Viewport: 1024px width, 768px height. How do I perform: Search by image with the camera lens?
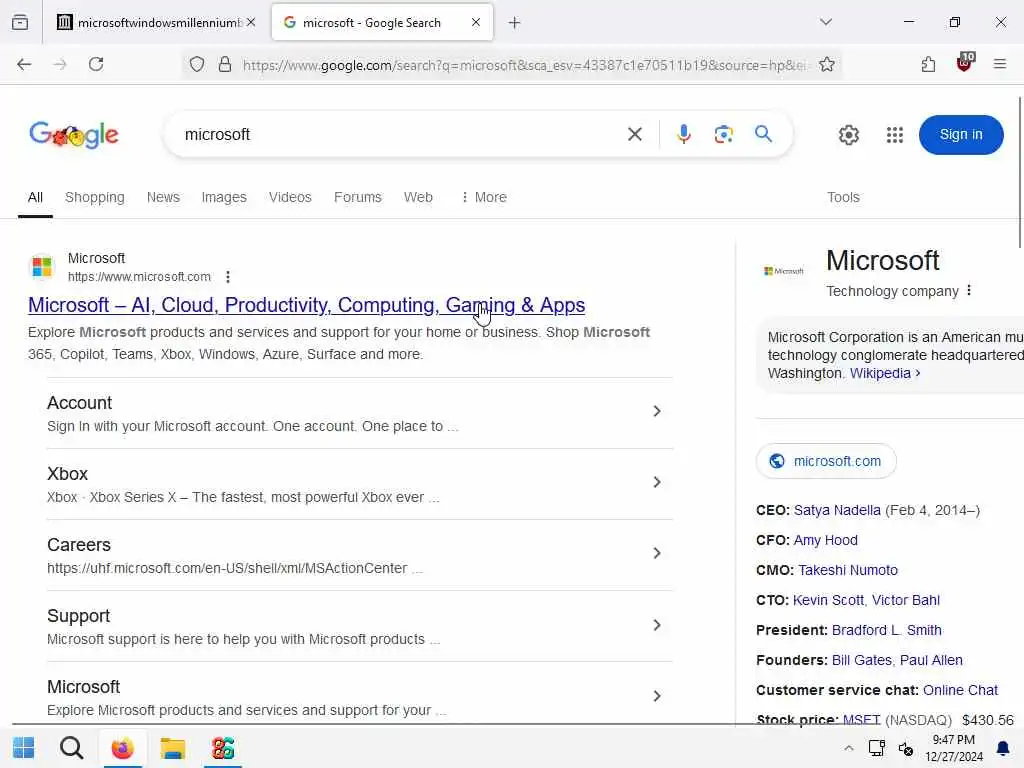point(724,135)
